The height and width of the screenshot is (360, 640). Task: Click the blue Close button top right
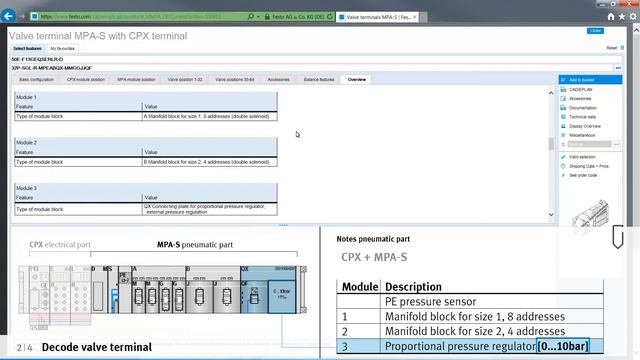[x=595, y=31]
